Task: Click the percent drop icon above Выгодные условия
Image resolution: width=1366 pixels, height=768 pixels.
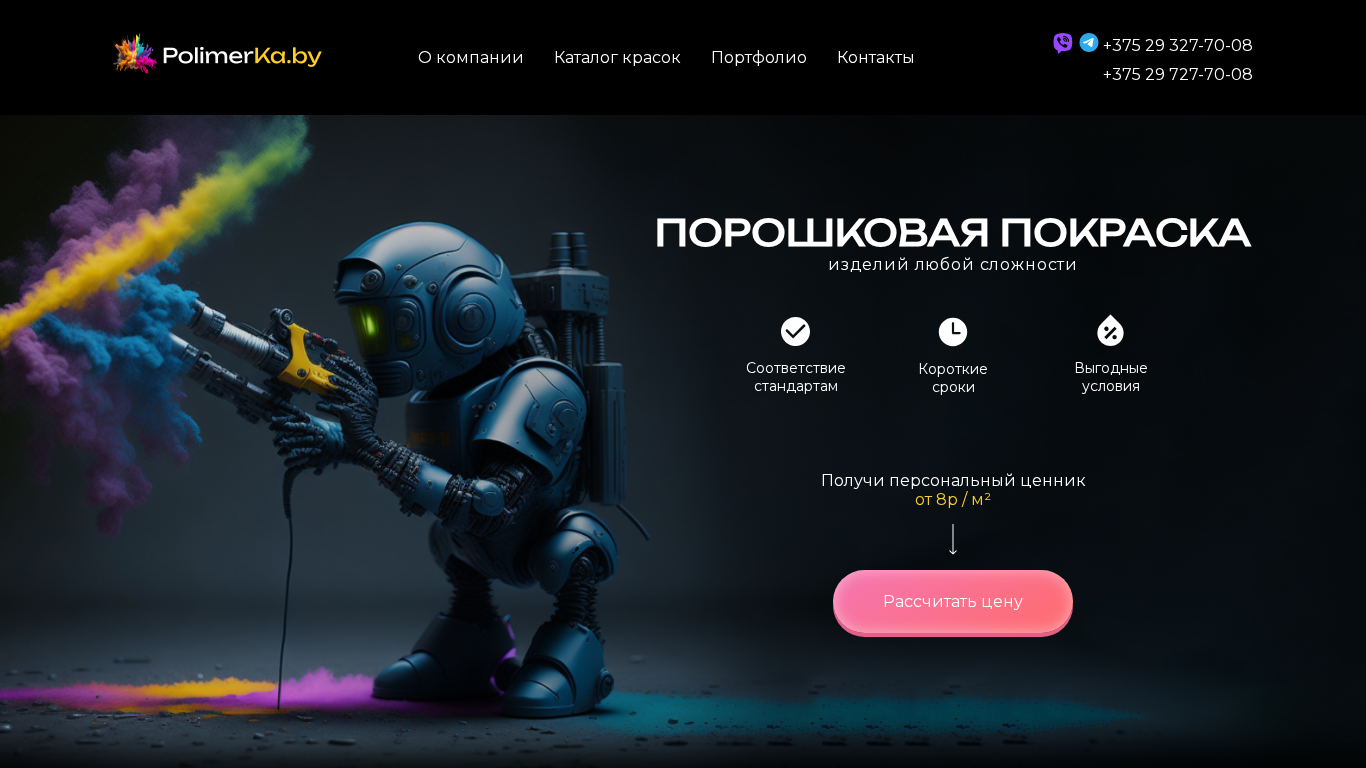Action: 1110,330
